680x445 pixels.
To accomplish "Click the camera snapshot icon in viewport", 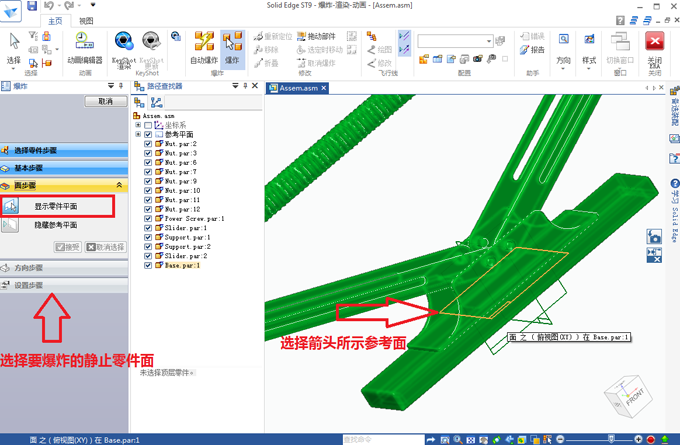I will point(654,237).
